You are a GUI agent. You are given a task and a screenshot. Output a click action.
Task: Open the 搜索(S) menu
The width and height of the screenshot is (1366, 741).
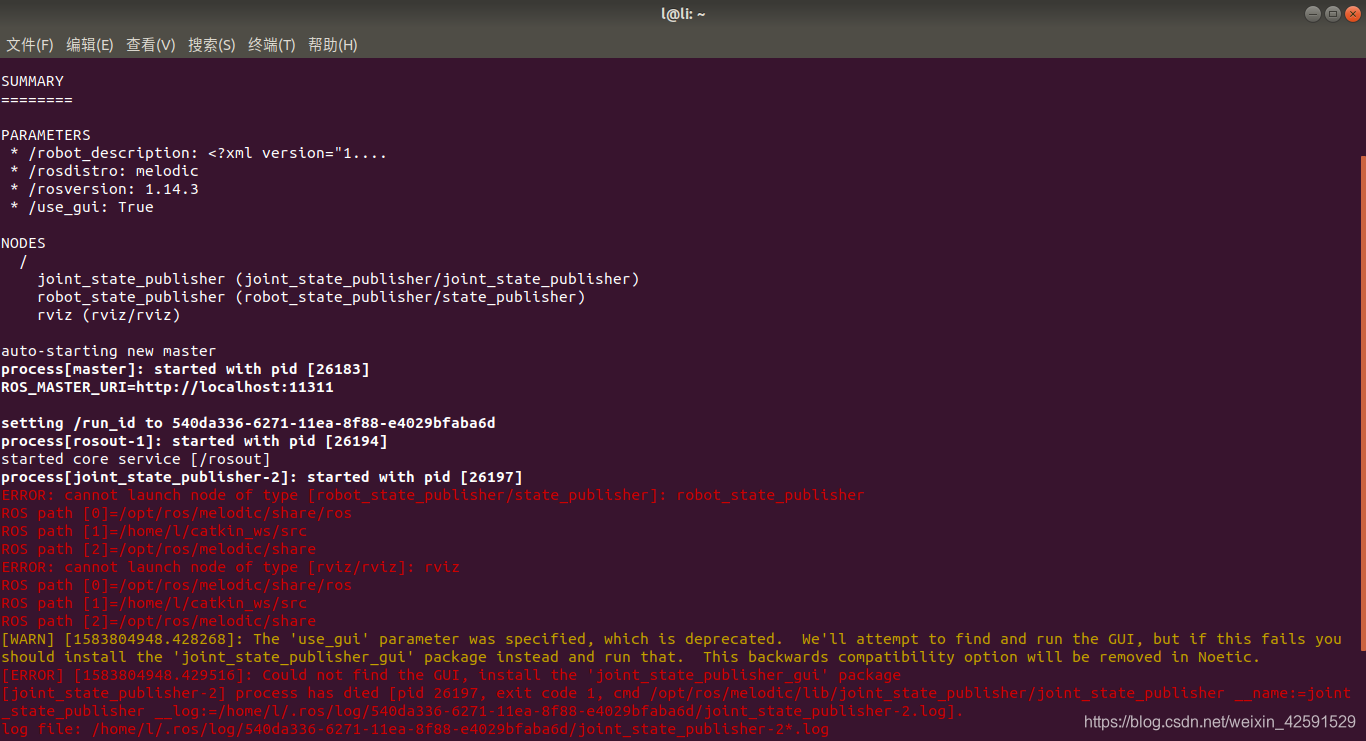212,45
